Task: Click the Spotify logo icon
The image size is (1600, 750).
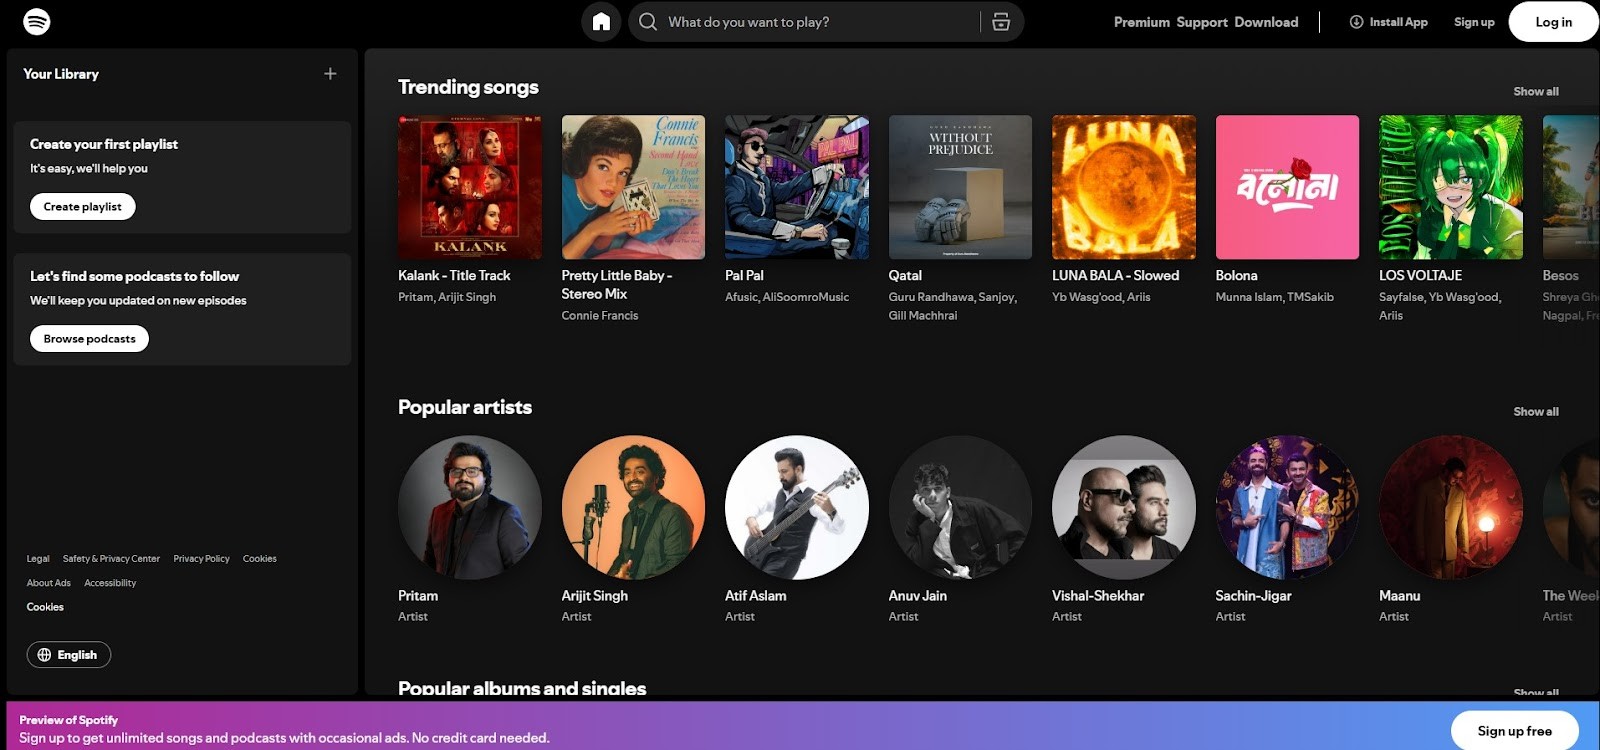Action: (x=37, y=22)
